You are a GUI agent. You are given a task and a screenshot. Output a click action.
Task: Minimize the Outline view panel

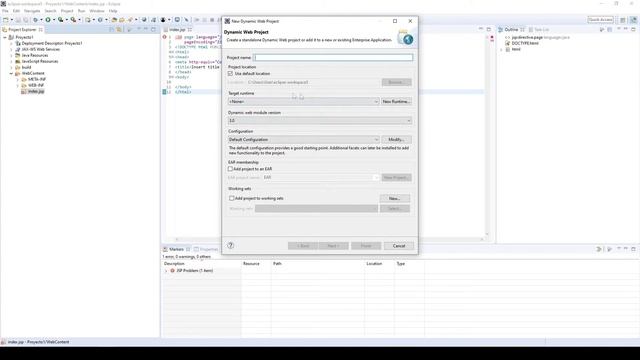click(x=626, y=29)
